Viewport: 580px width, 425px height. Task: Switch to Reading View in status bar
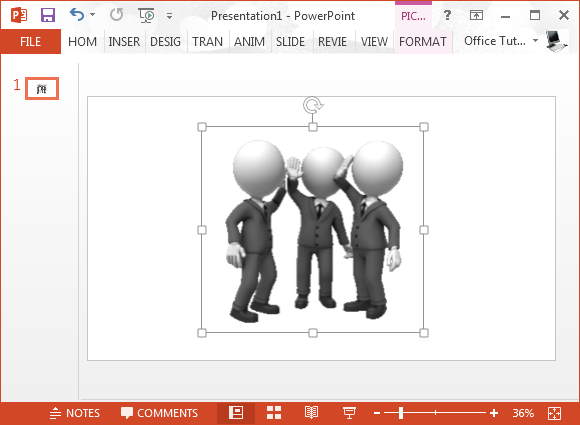pyautogui.click(x=311, y=412)
